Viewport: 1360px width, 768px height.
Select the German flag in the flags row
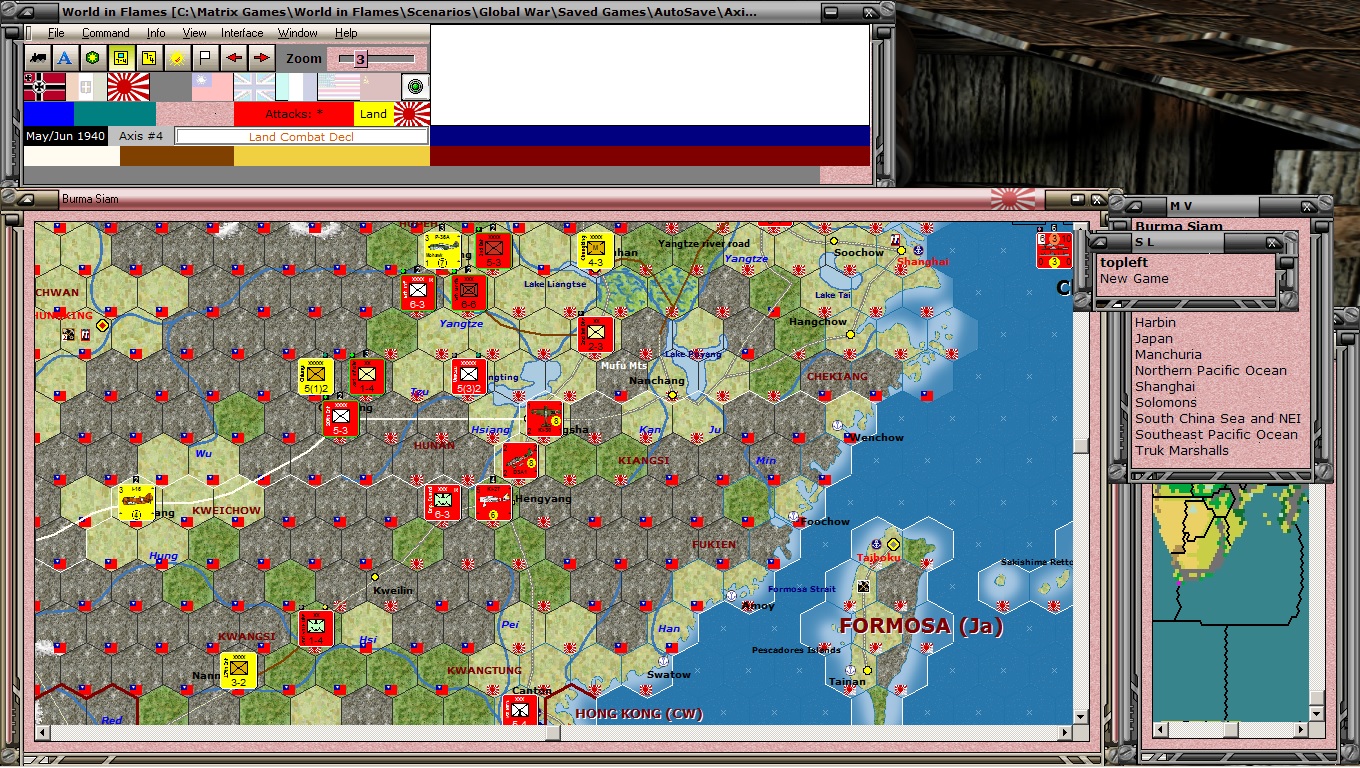point(45,87)
